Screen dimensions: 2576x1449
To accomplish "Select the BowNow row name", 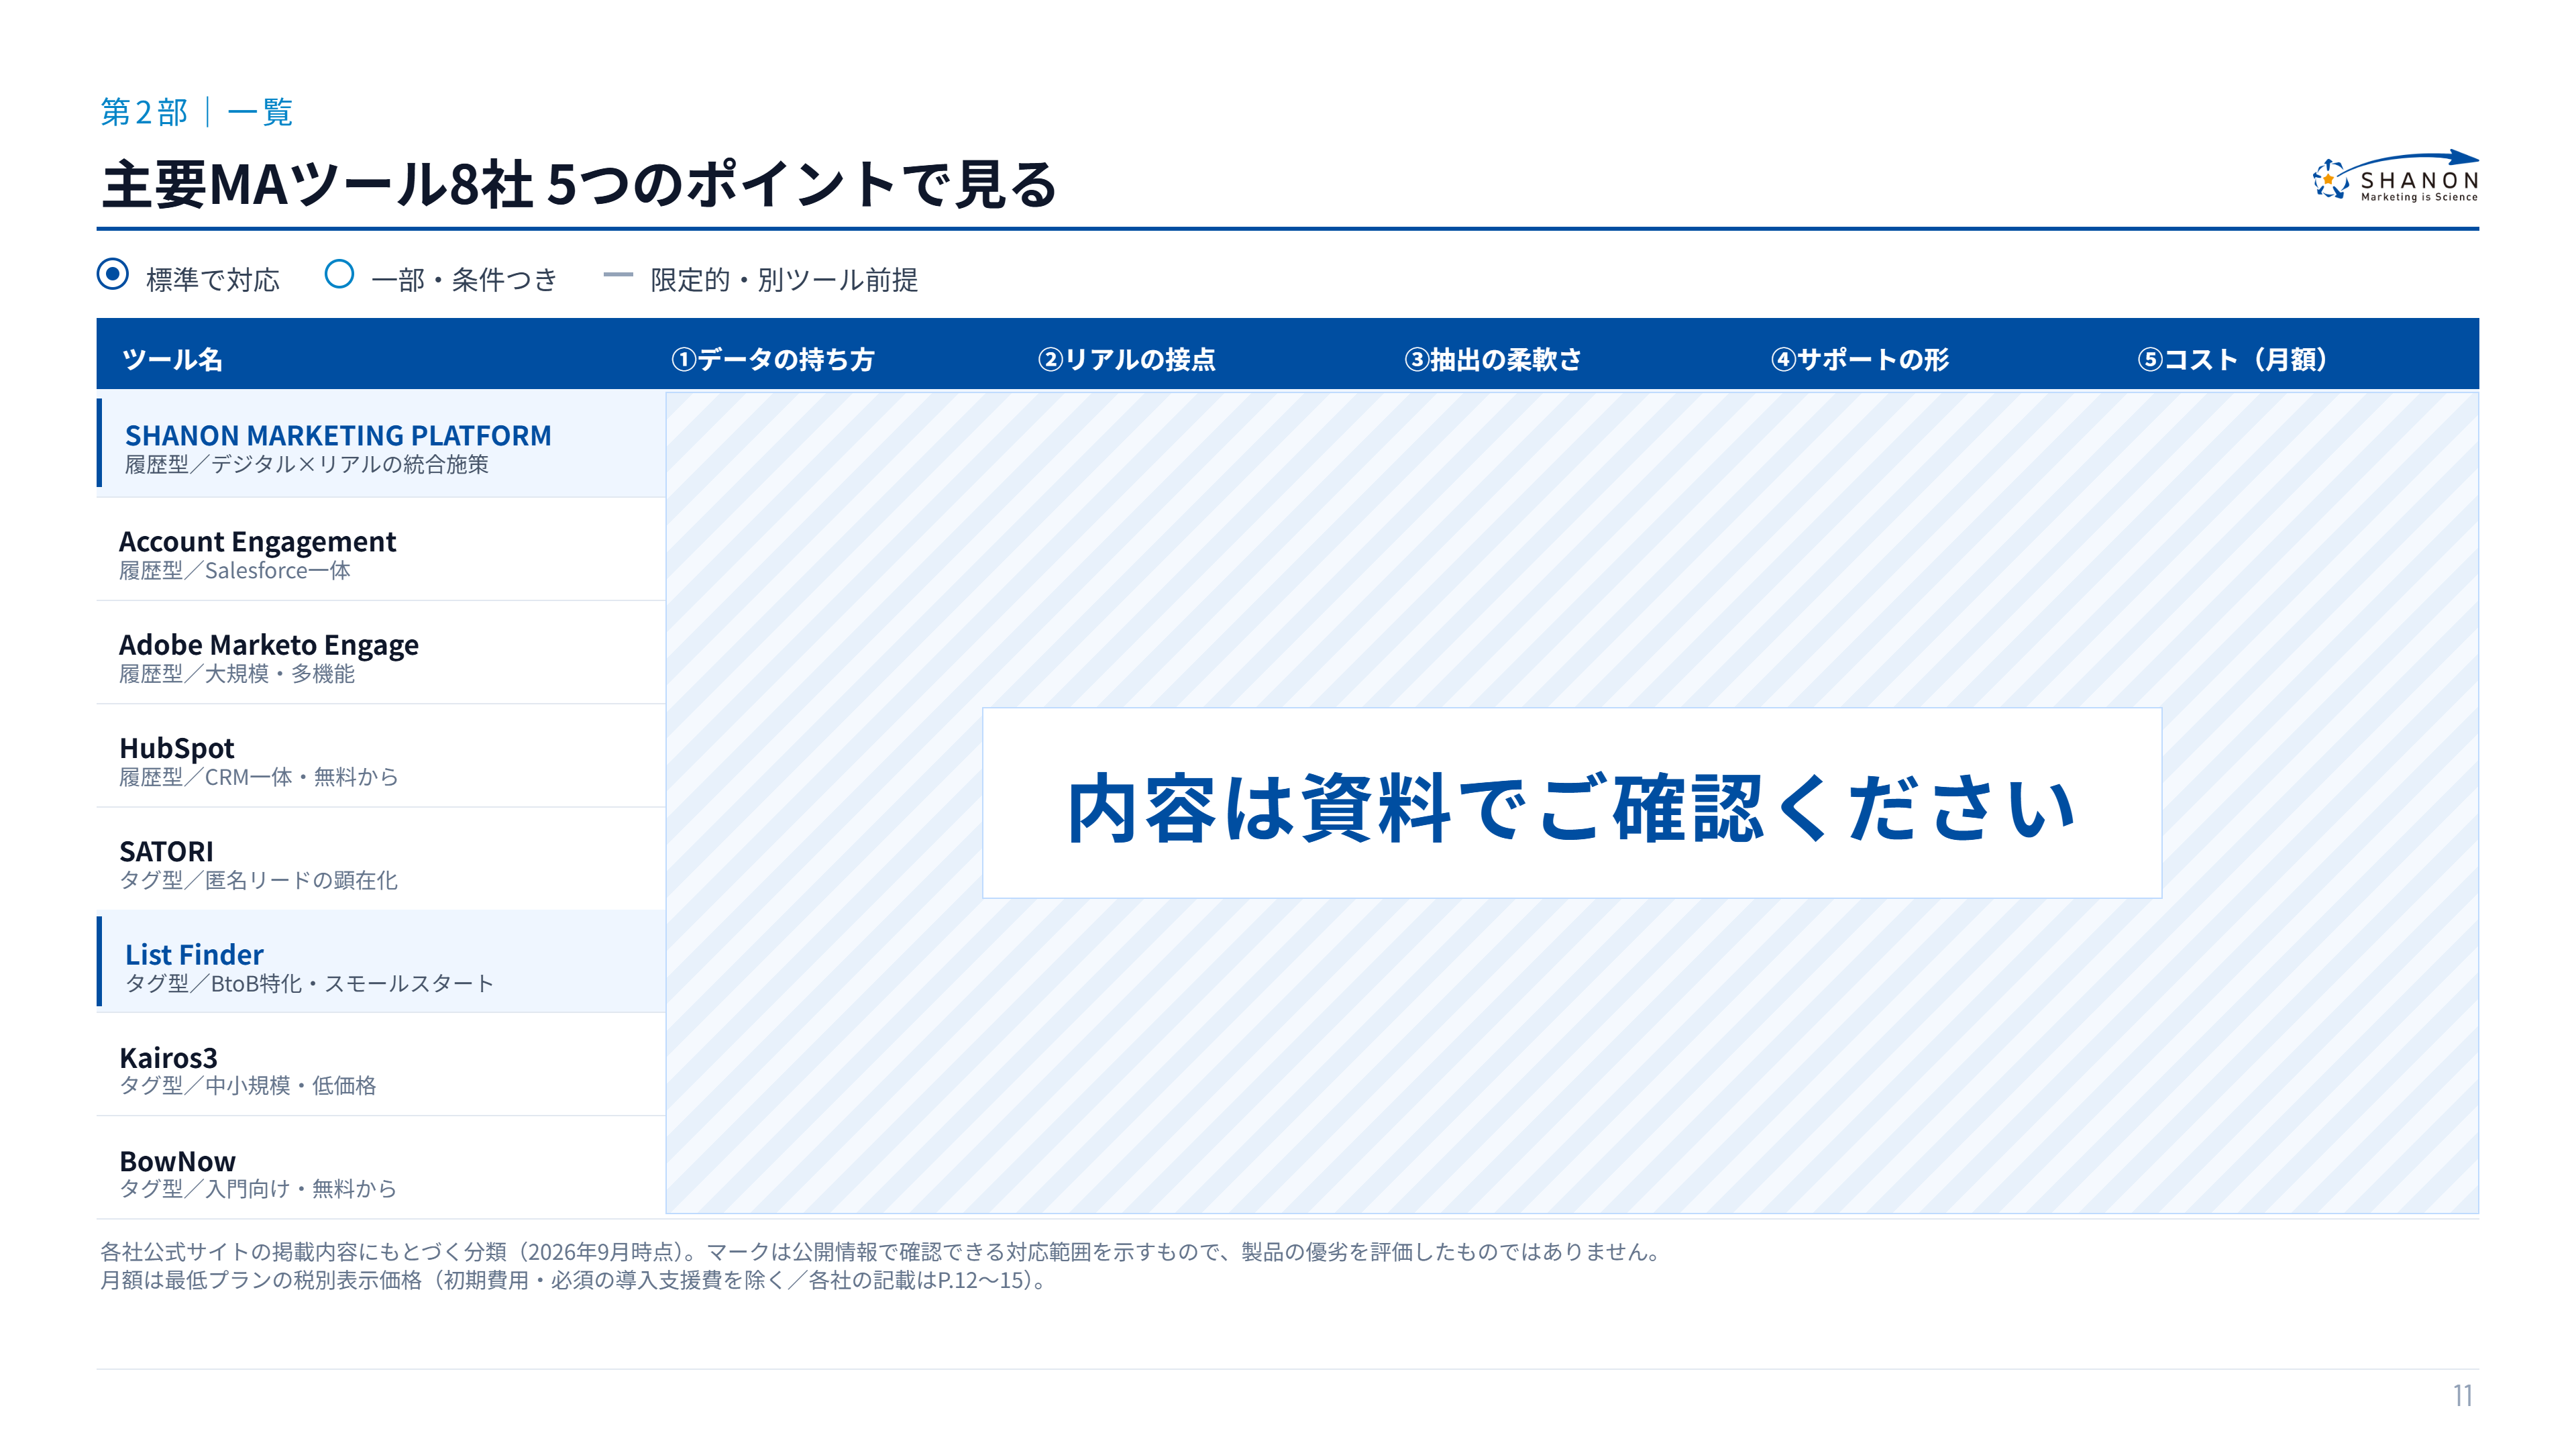I will [x=177, y=1161].
